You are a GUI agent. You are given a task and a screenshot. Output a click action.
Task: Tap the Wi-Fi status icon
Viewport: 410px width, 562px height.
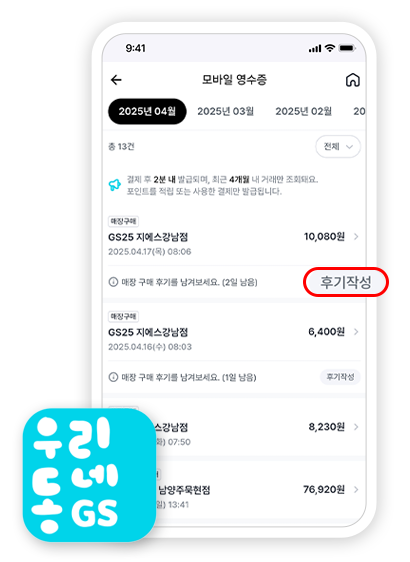pyautogui.click(x=330, y=48)
